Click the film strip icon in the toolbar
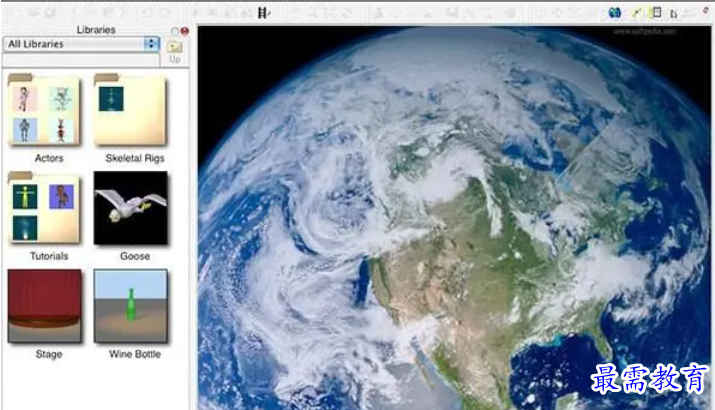This screenshot has height=410, width=715. click(x=264, y=13)
